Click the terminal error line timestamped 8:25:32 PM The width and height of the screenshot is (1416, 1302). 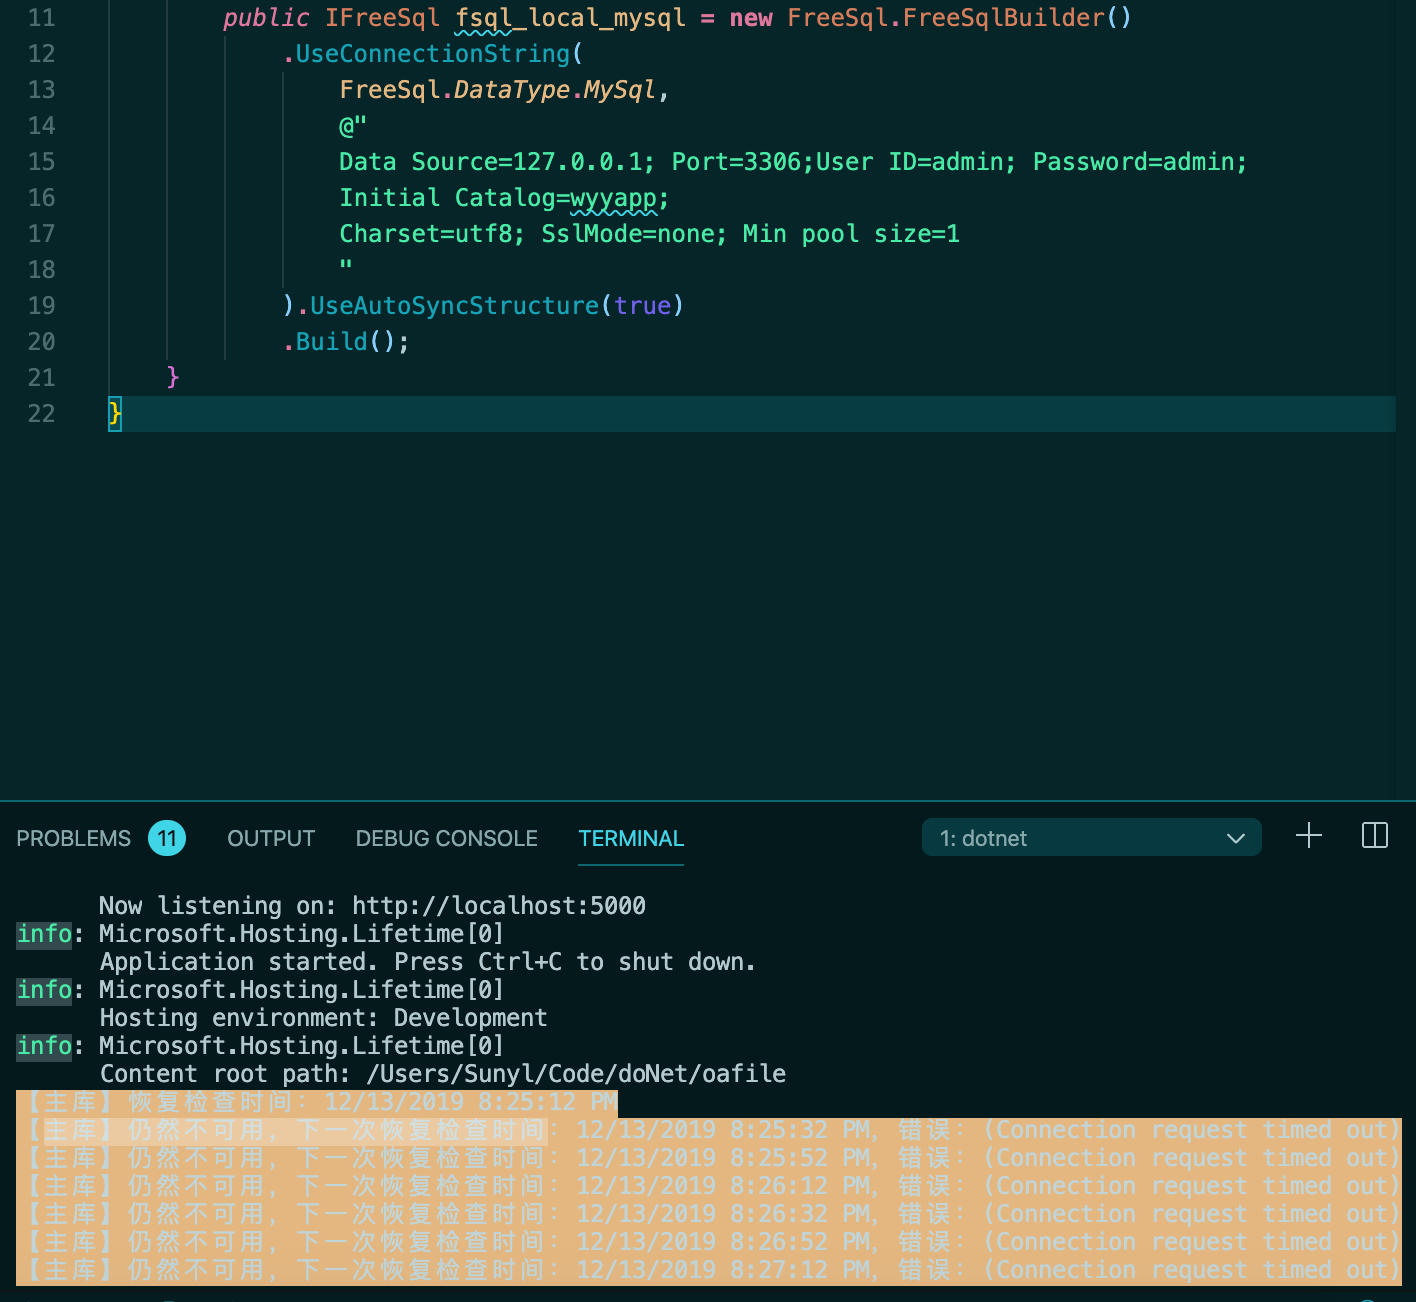(x=709, y=1130)
